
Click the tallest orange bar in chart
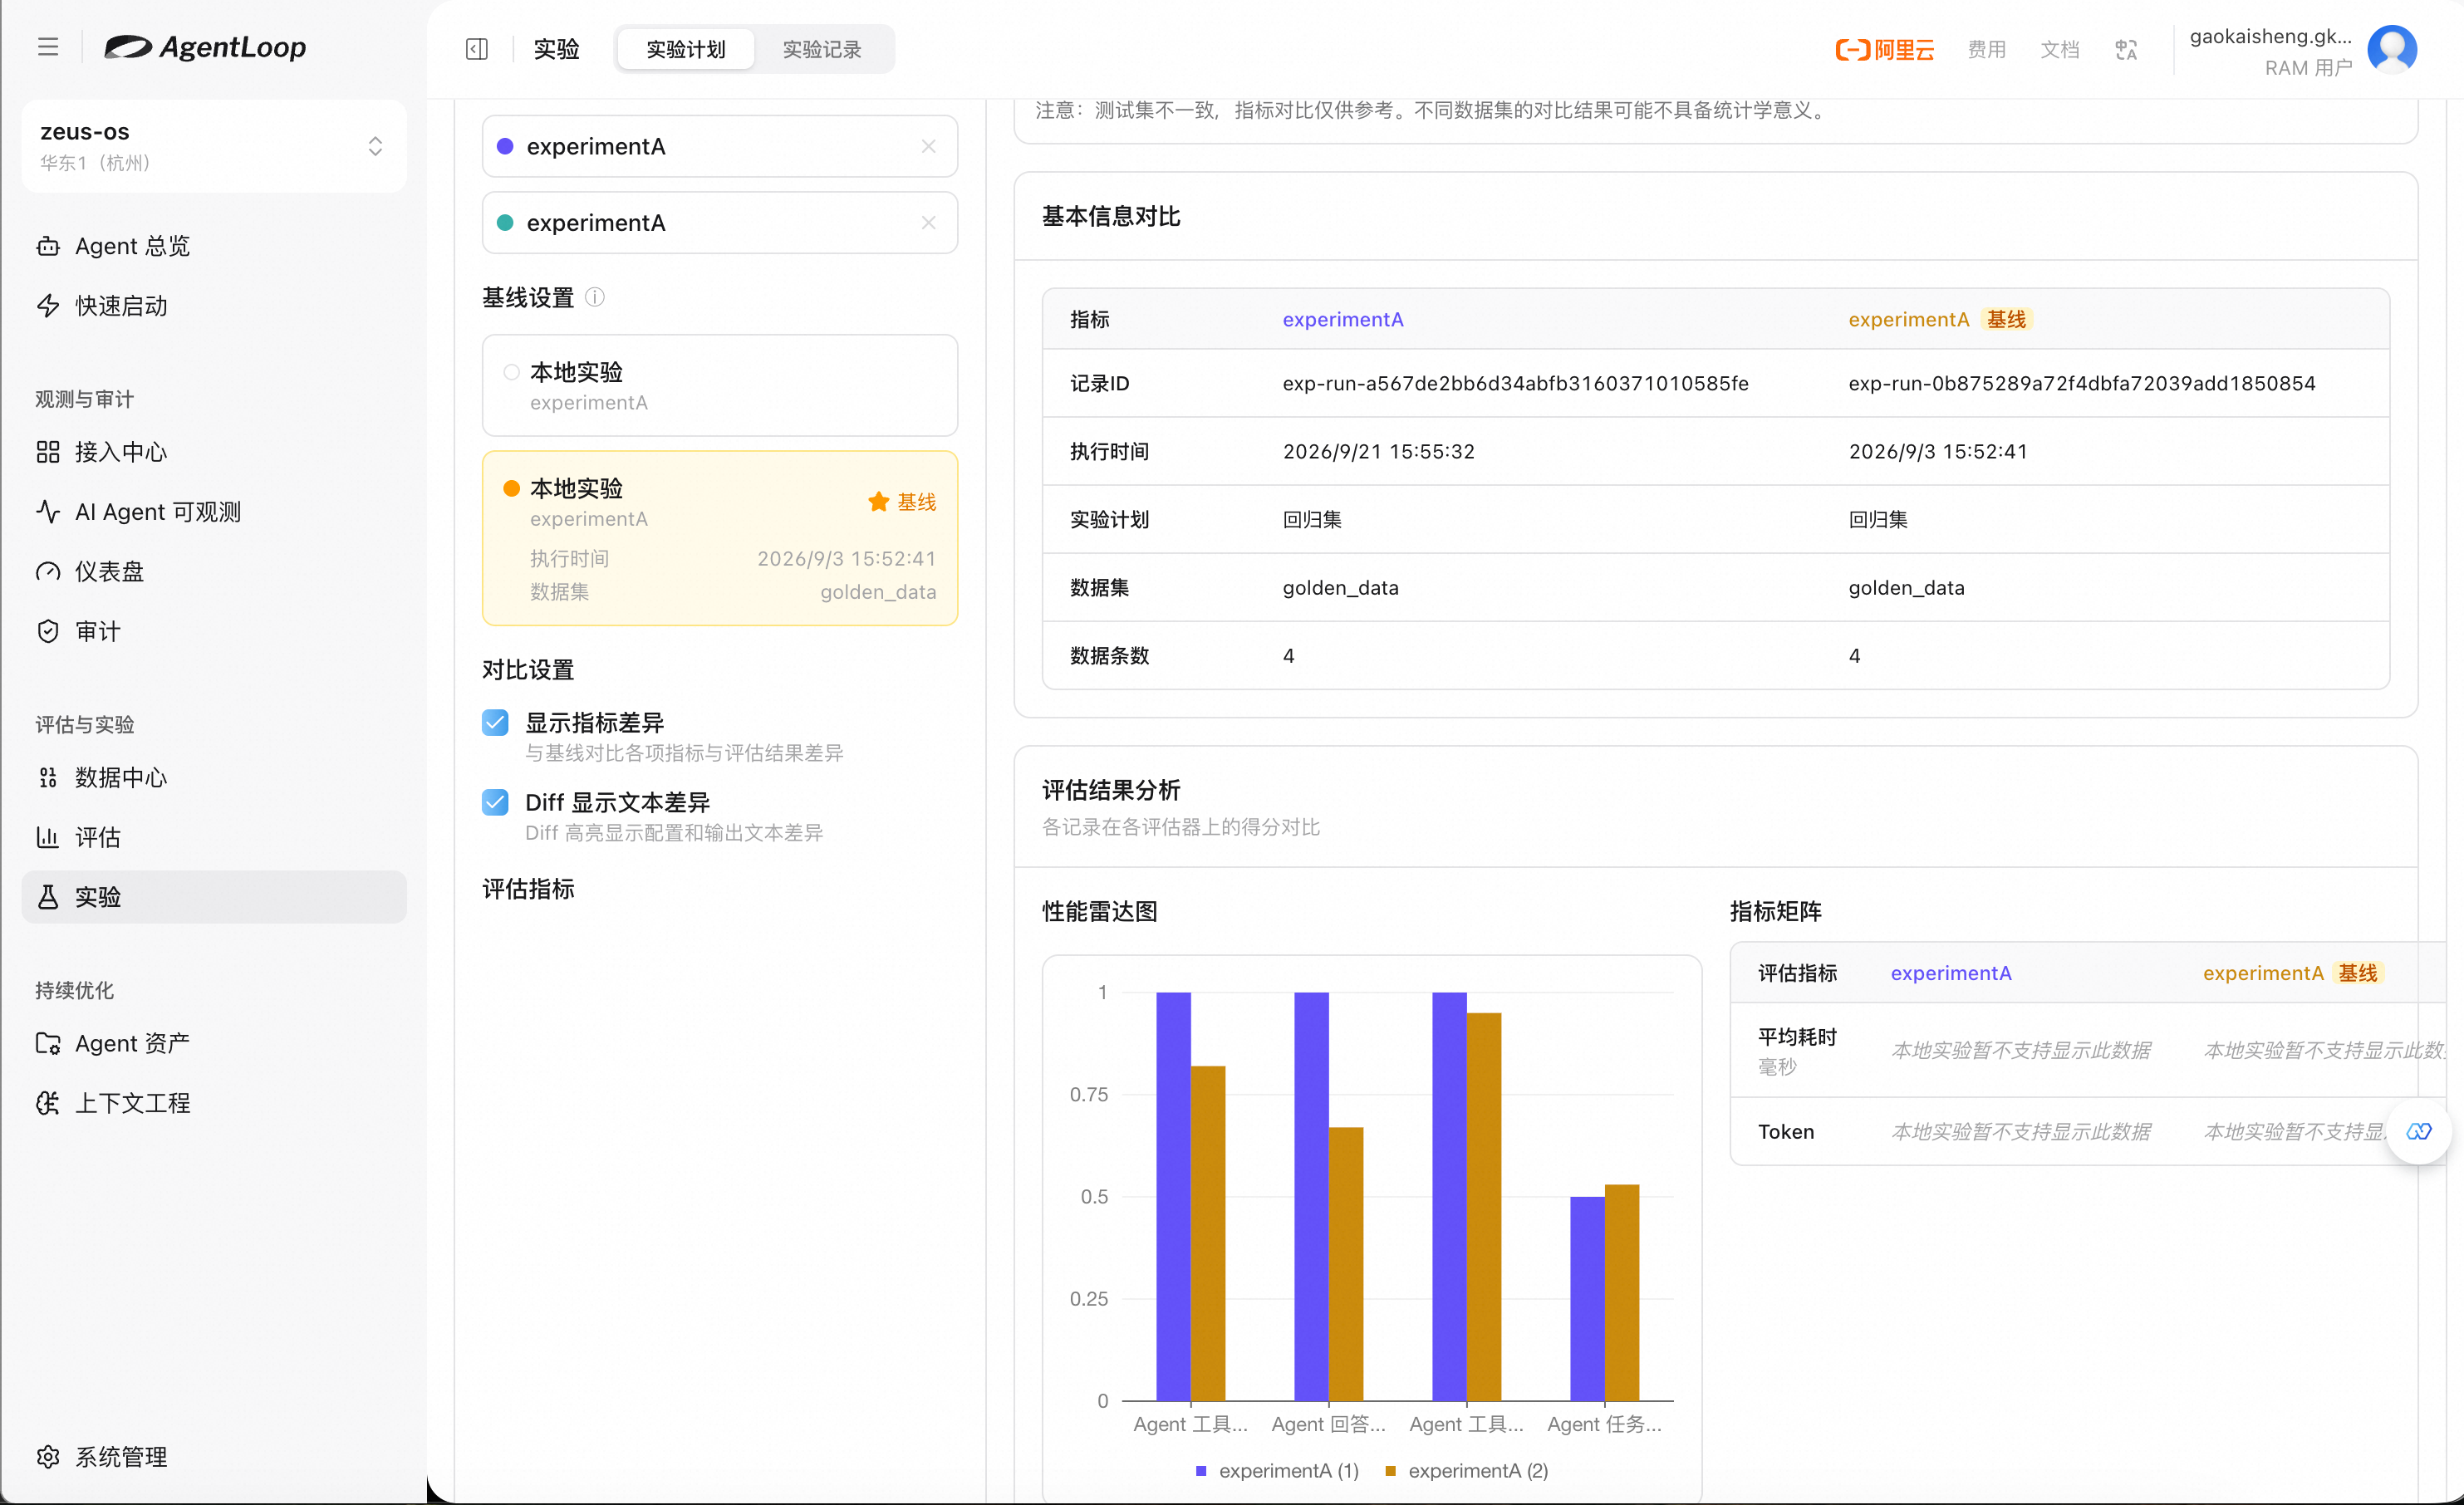point(1484,1207)
